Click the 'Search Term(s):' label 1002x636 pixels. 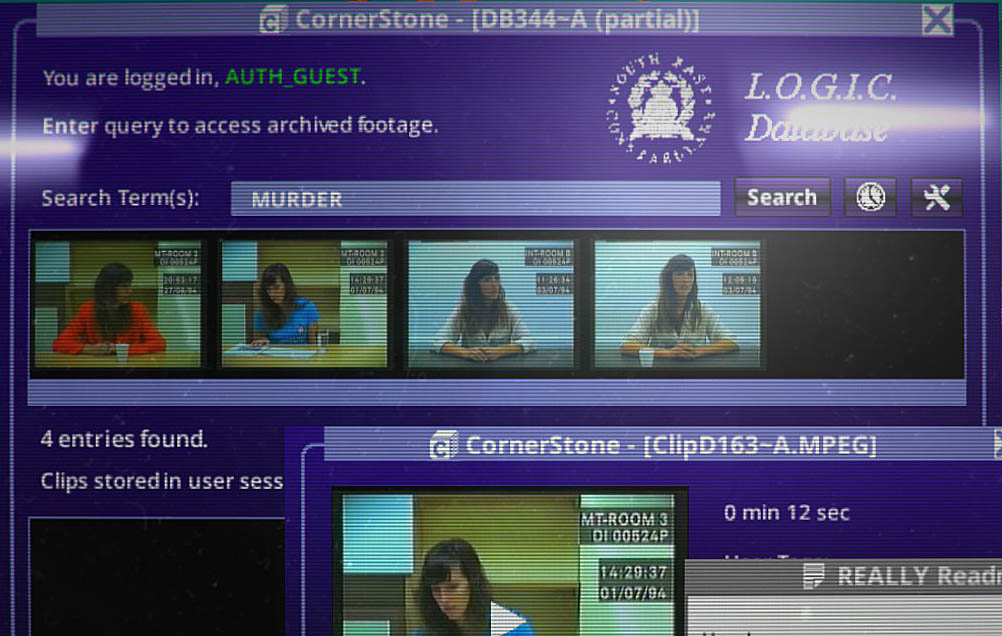(x=120, y=198)
